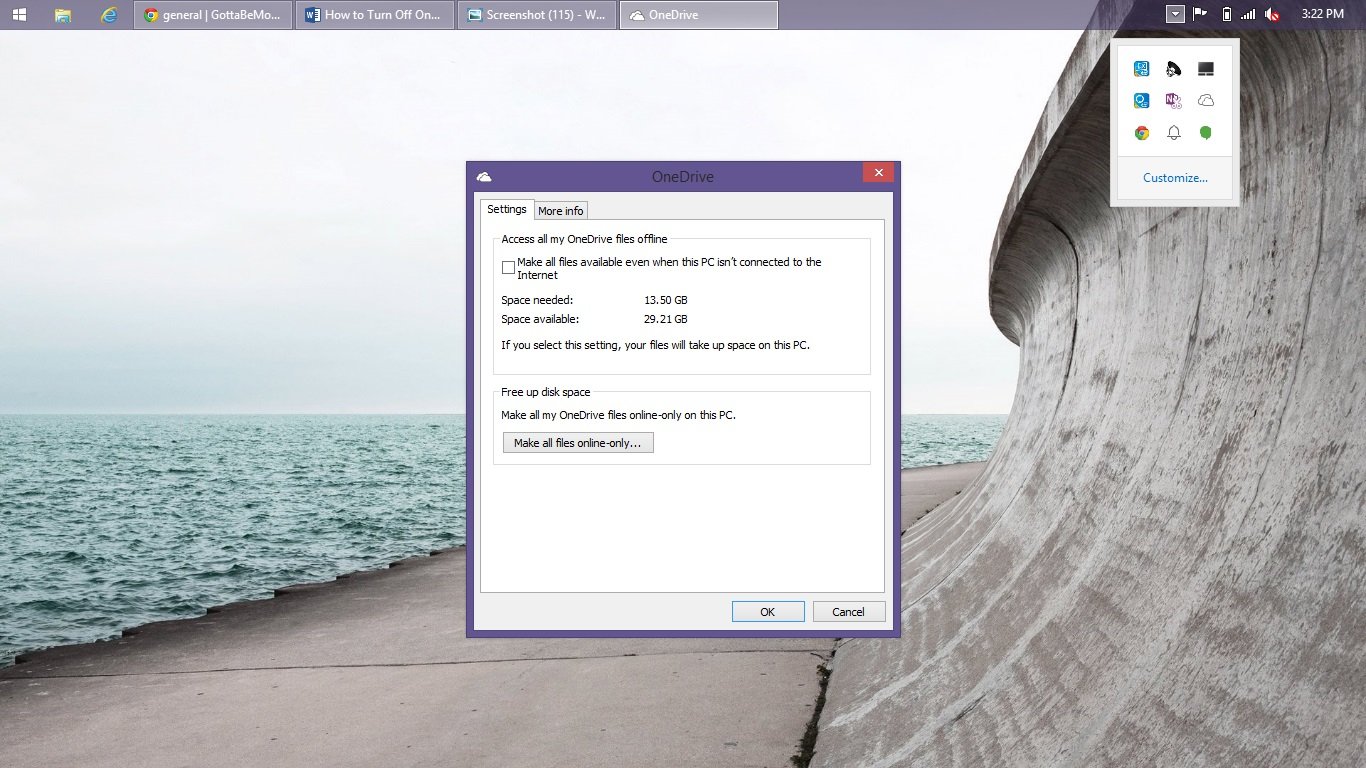Click the notification bell tray icon
This screenshot has width=1366, height=768.
pos(1174,133)
